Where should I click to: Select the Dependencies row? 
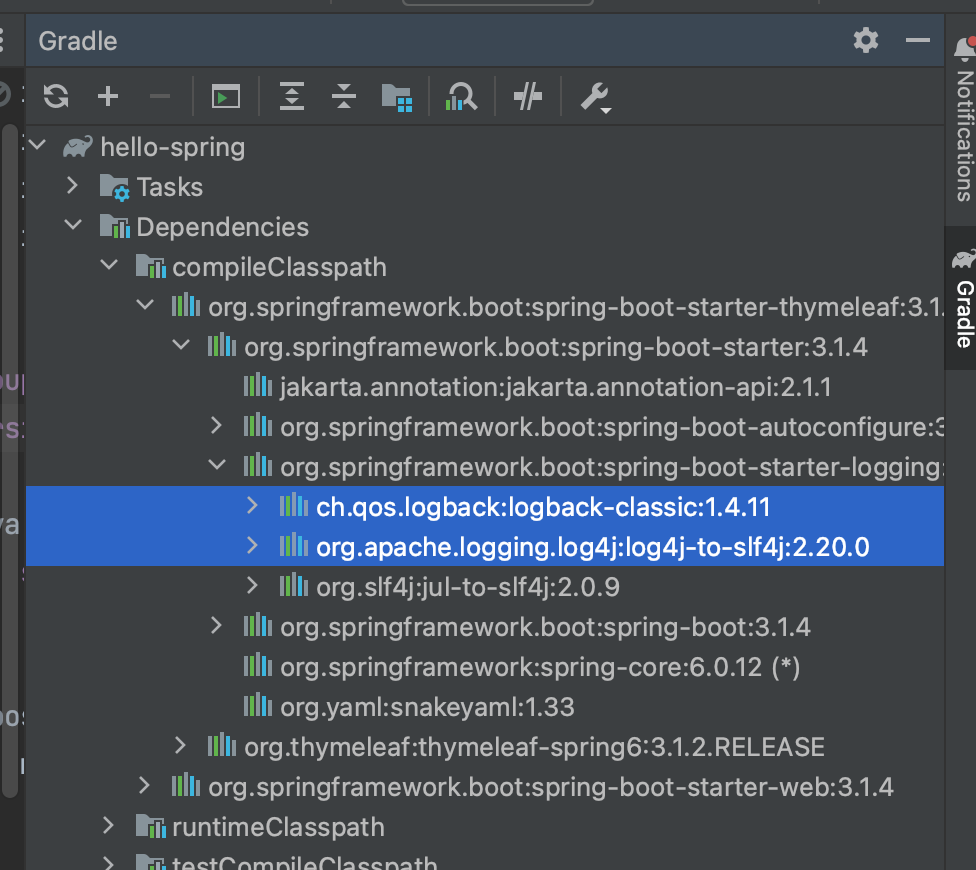pos(485,227)
